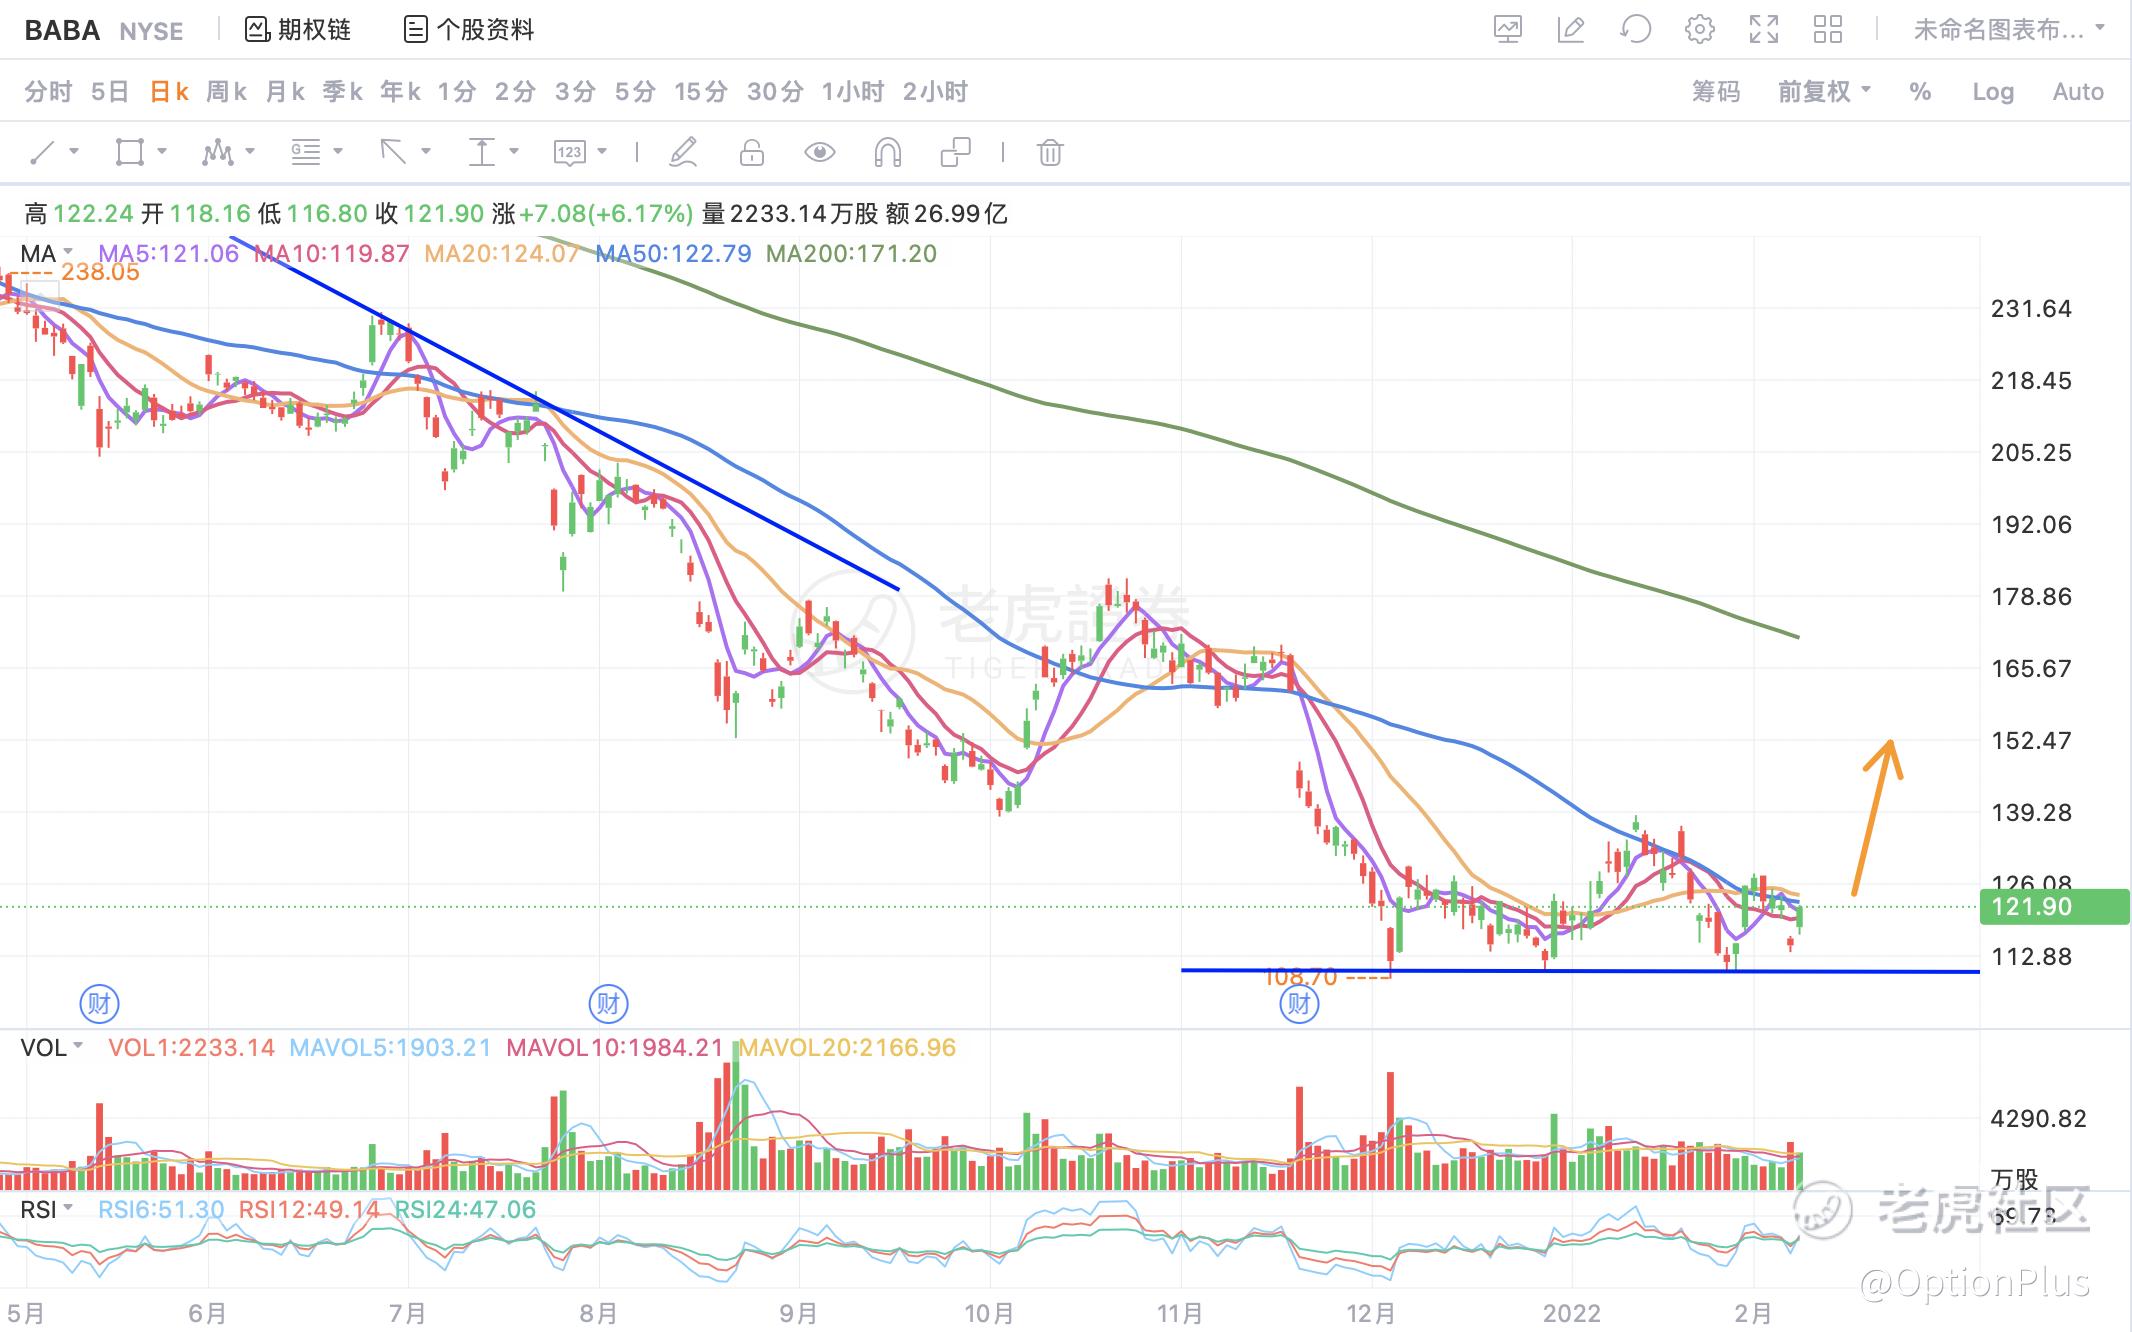This screenshot has height=1332, width=2132.
Task: Select the 月k monthly candlestick tab
Action: [x=285, y=92]
